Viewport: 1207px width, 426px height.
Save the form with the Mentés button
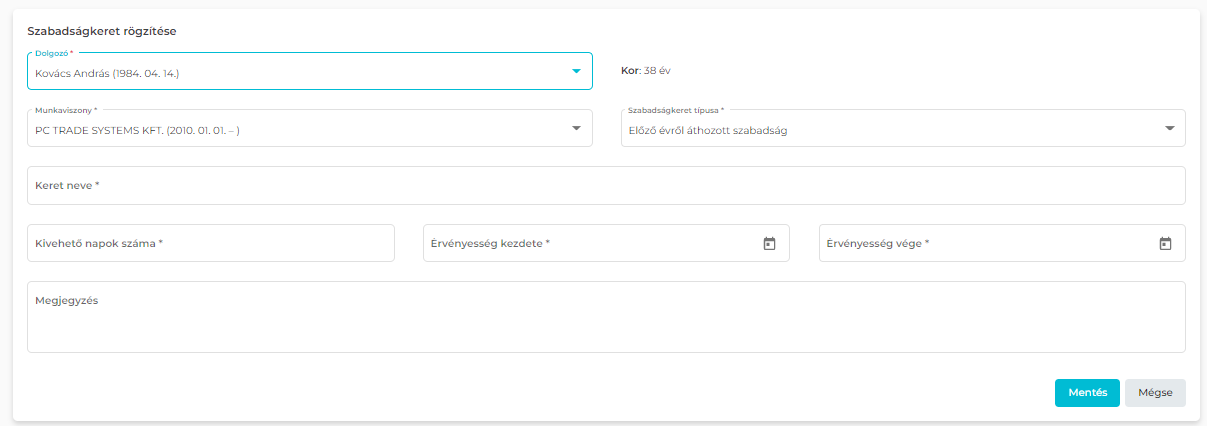1087,393
